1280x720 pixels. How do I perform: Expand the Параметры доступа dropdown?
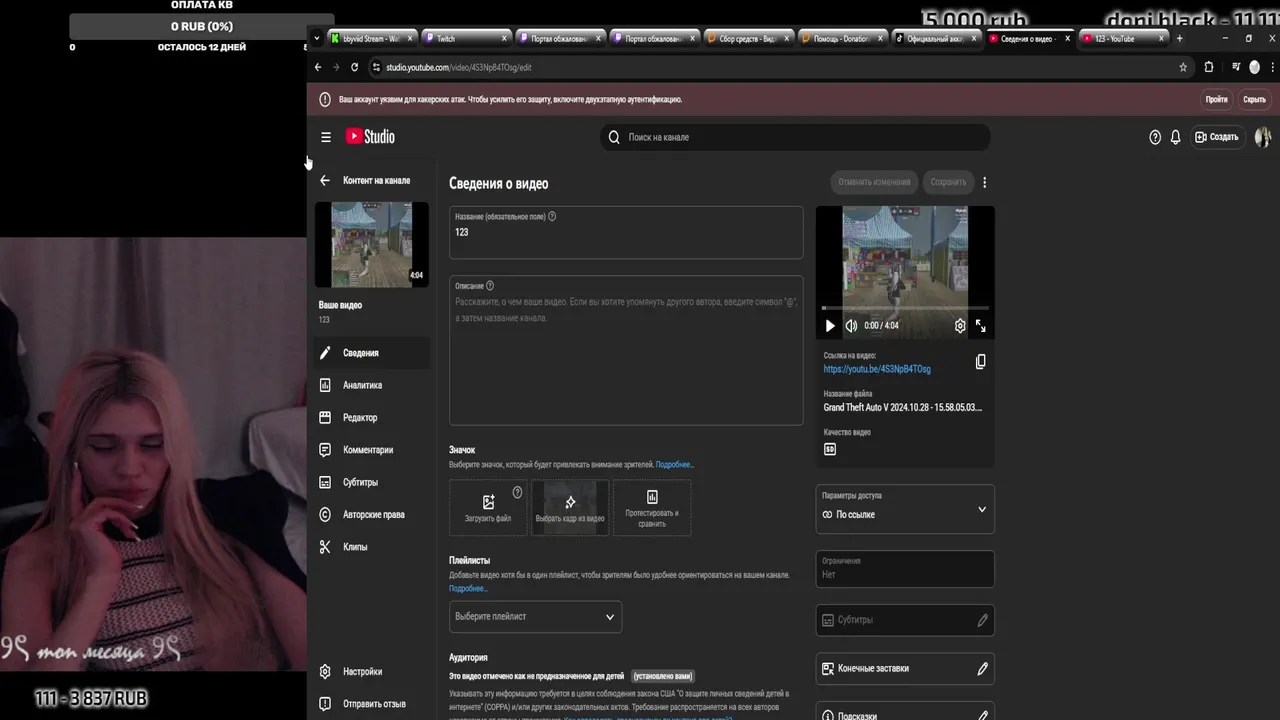click(x=905, y=509)
